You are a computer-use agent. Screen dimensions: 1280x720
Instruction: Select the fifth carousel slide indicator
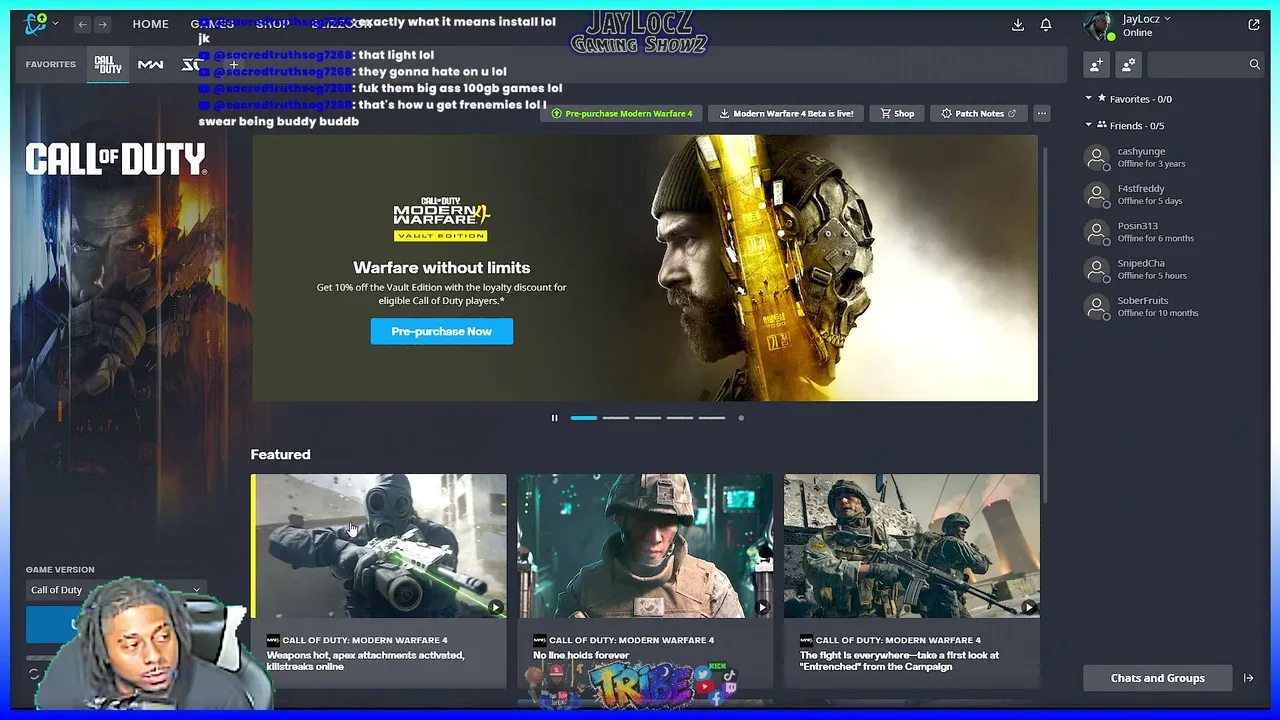[712, 418]
